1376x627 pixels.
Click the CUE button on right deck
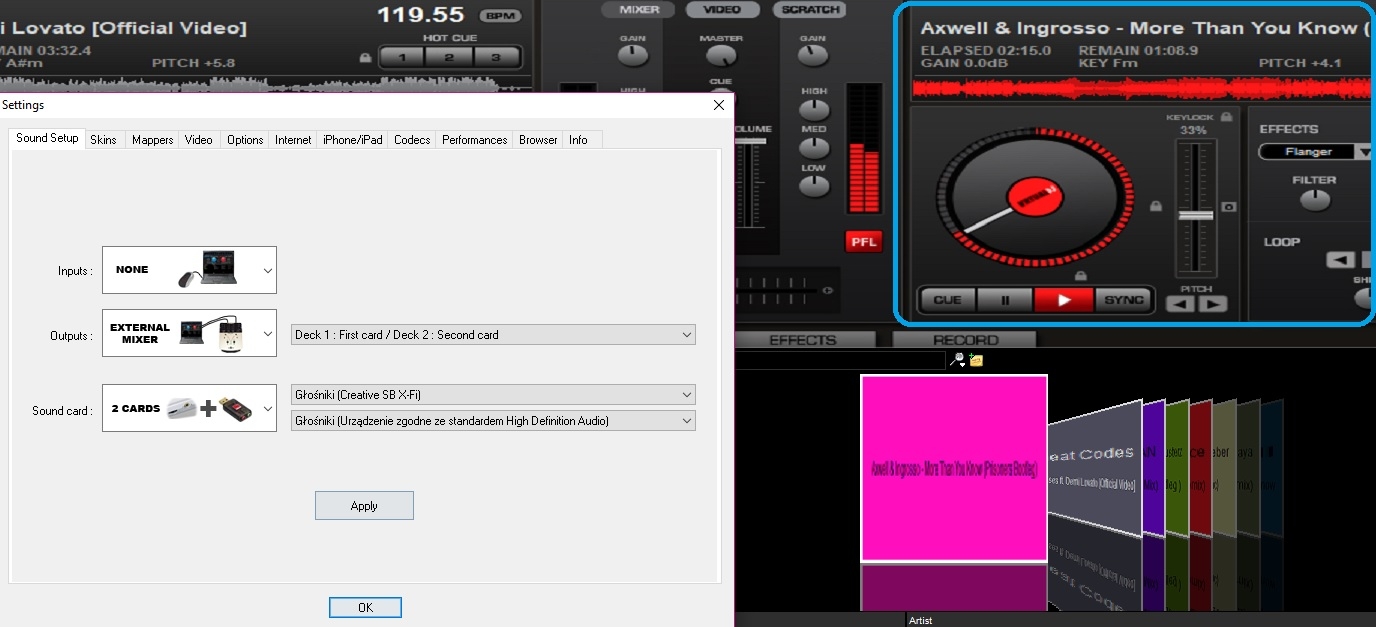947,300
